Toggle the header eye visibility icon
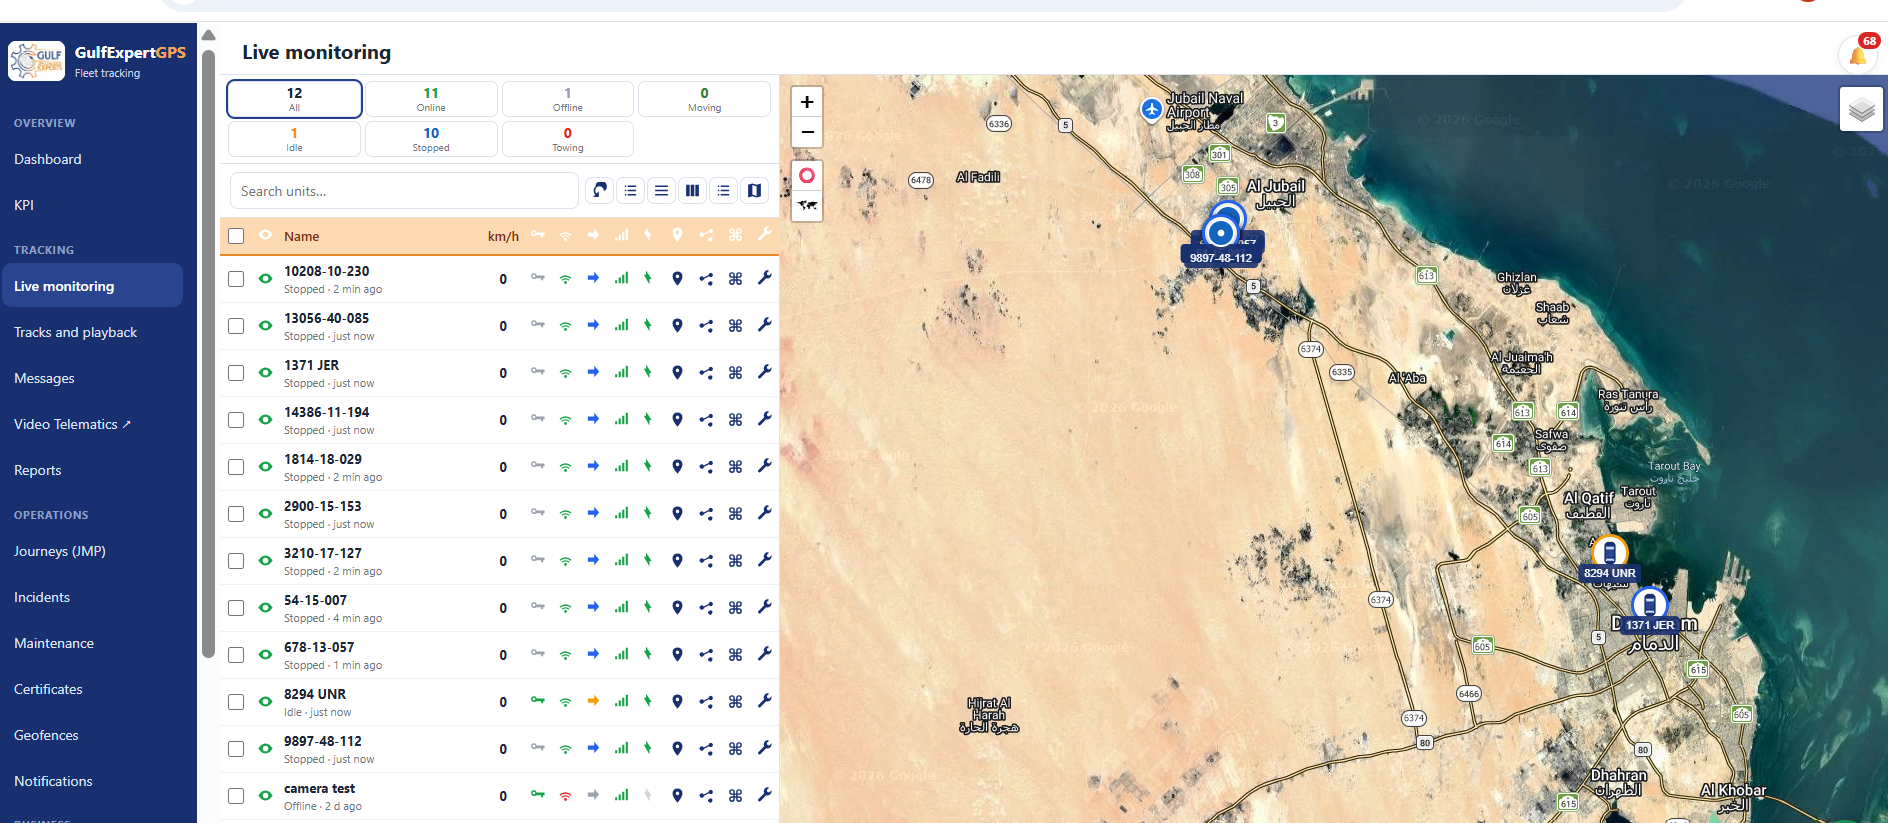The width and height of the screenshot is (1888, 823). point(265,235)
